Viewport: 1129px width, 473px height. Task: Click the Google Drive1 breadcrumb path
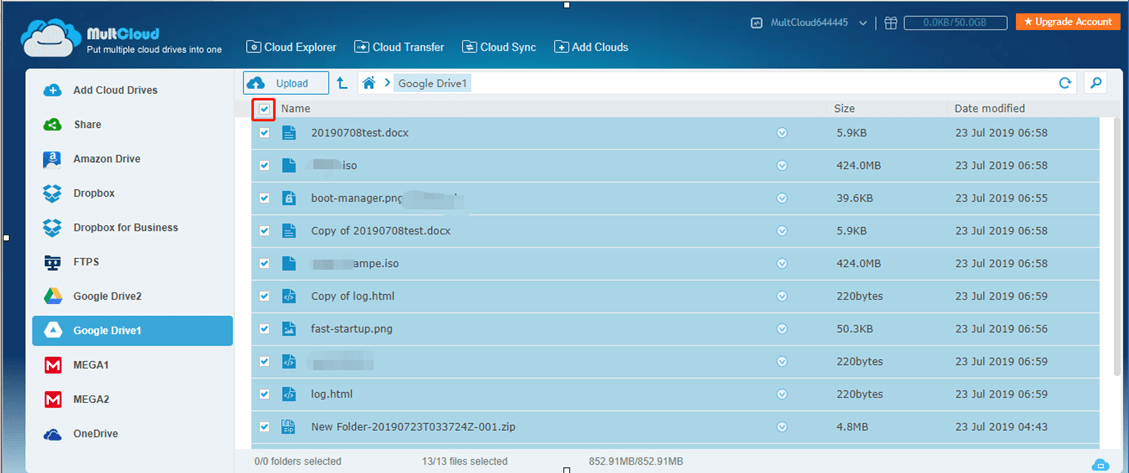click(432, 84)
